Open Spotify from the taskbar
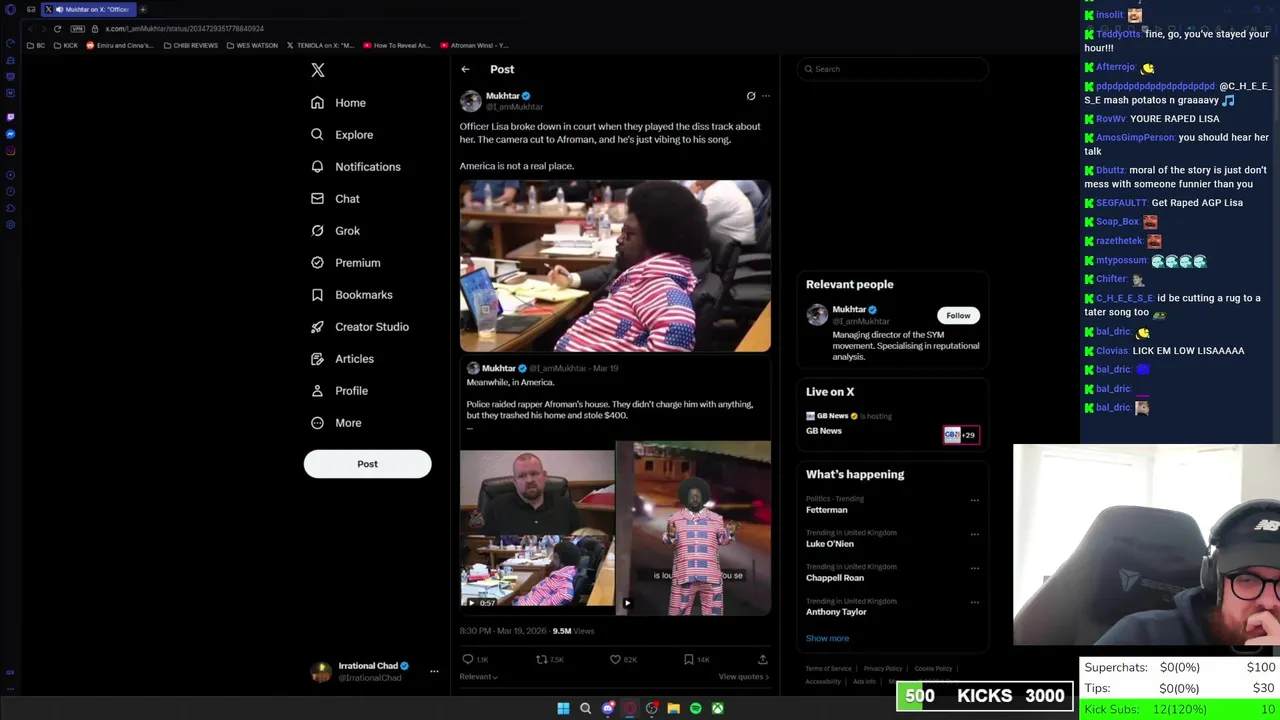The height and width of the screenshot is (720, 1280). (x=696, y=709)
